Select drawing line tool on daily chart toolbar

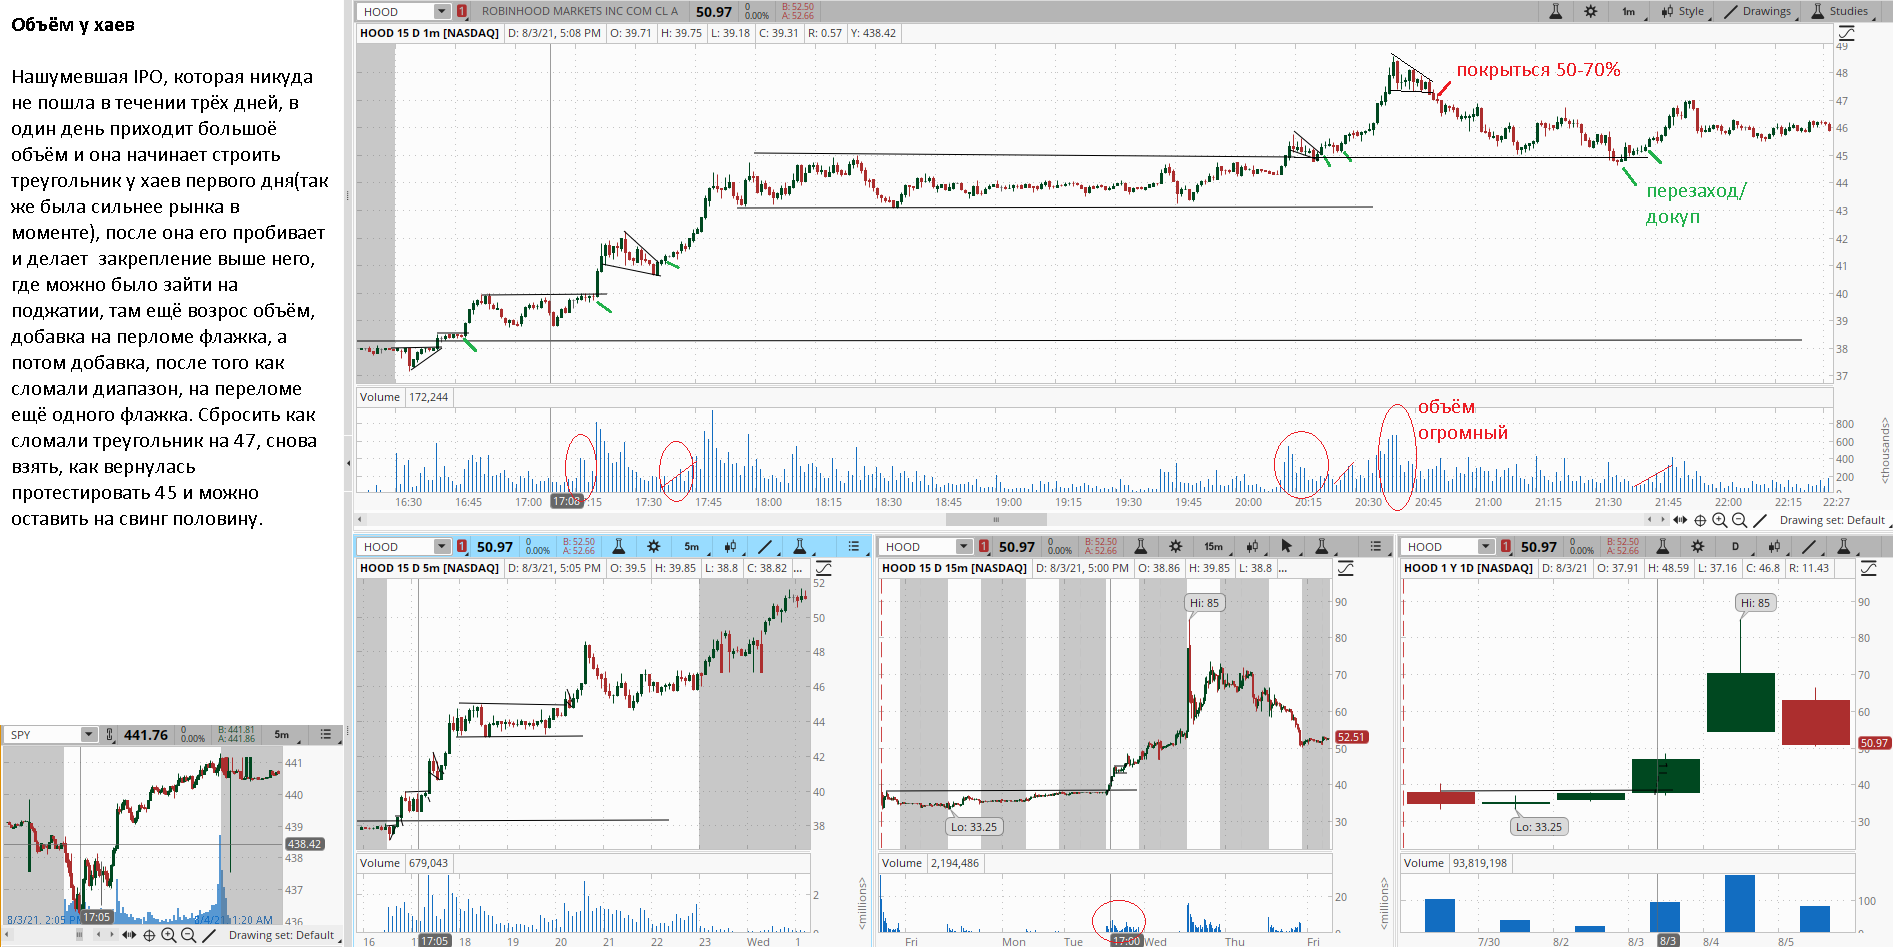point(1809,546)
